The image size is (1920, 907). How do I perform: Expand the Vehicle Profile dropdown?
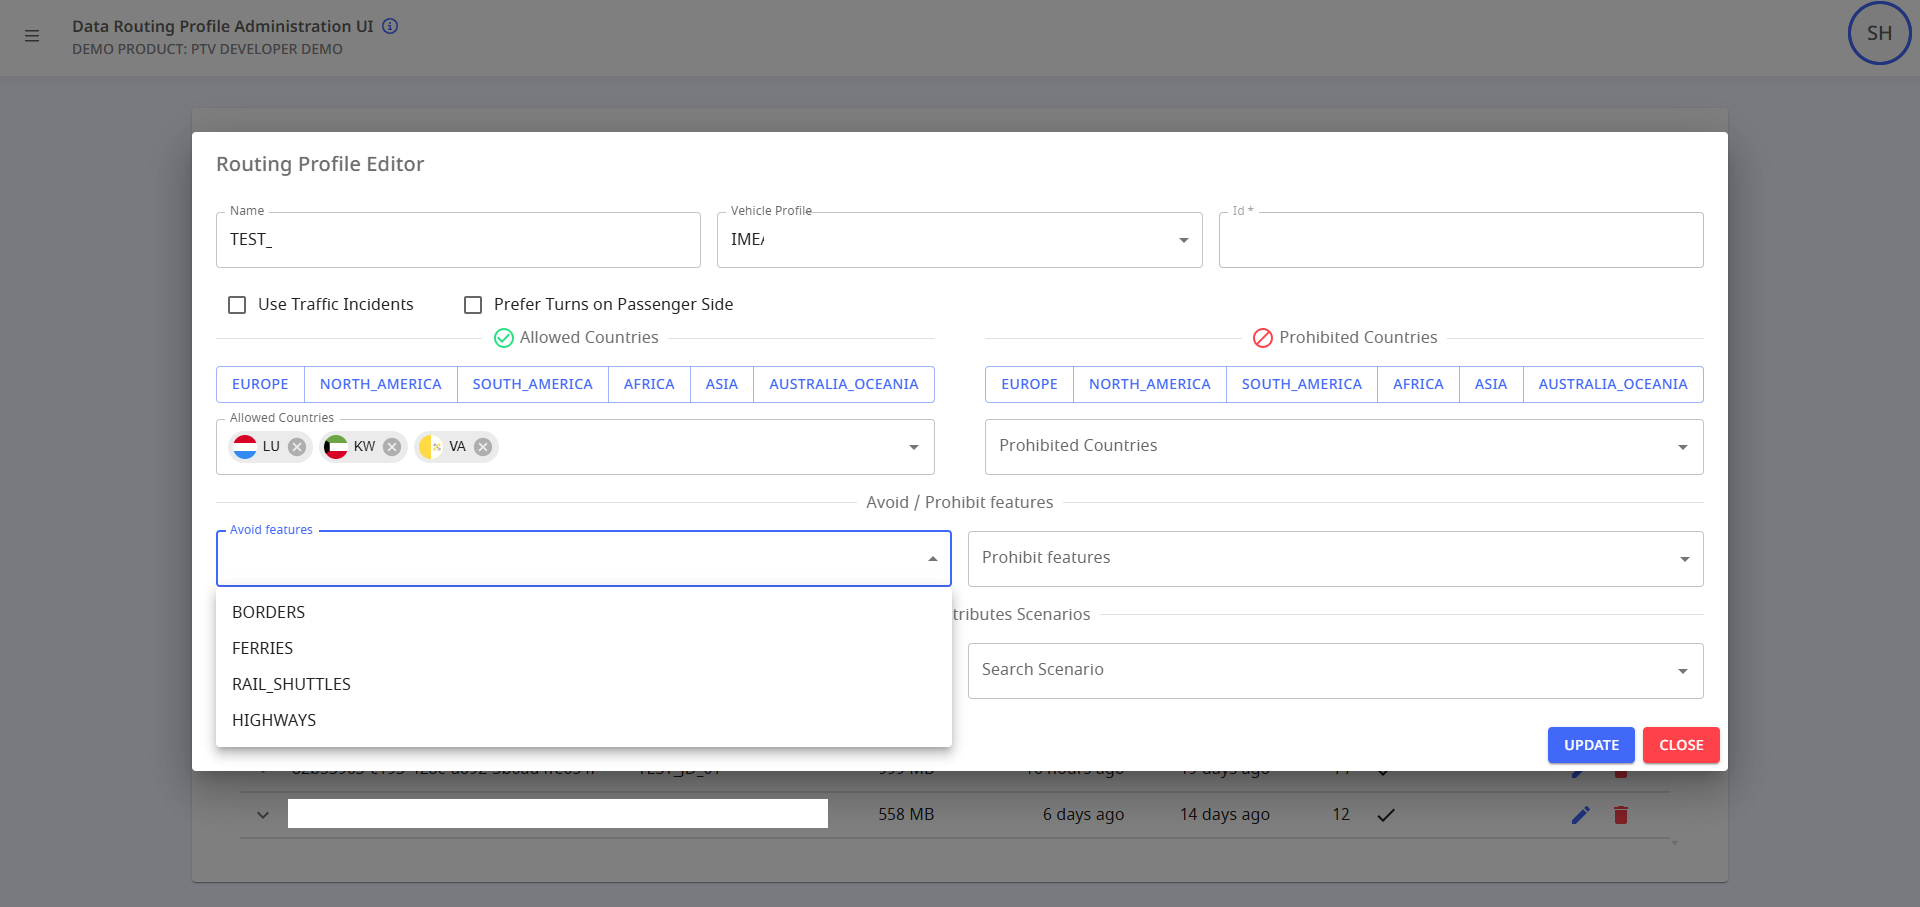point(1183,240)
